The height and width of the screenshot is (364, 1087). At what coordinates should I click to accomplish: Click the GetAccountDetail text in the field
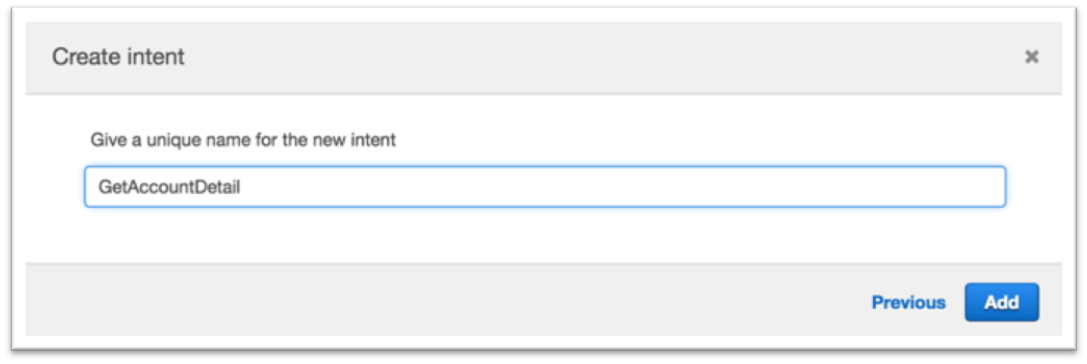tap(169, 187)
